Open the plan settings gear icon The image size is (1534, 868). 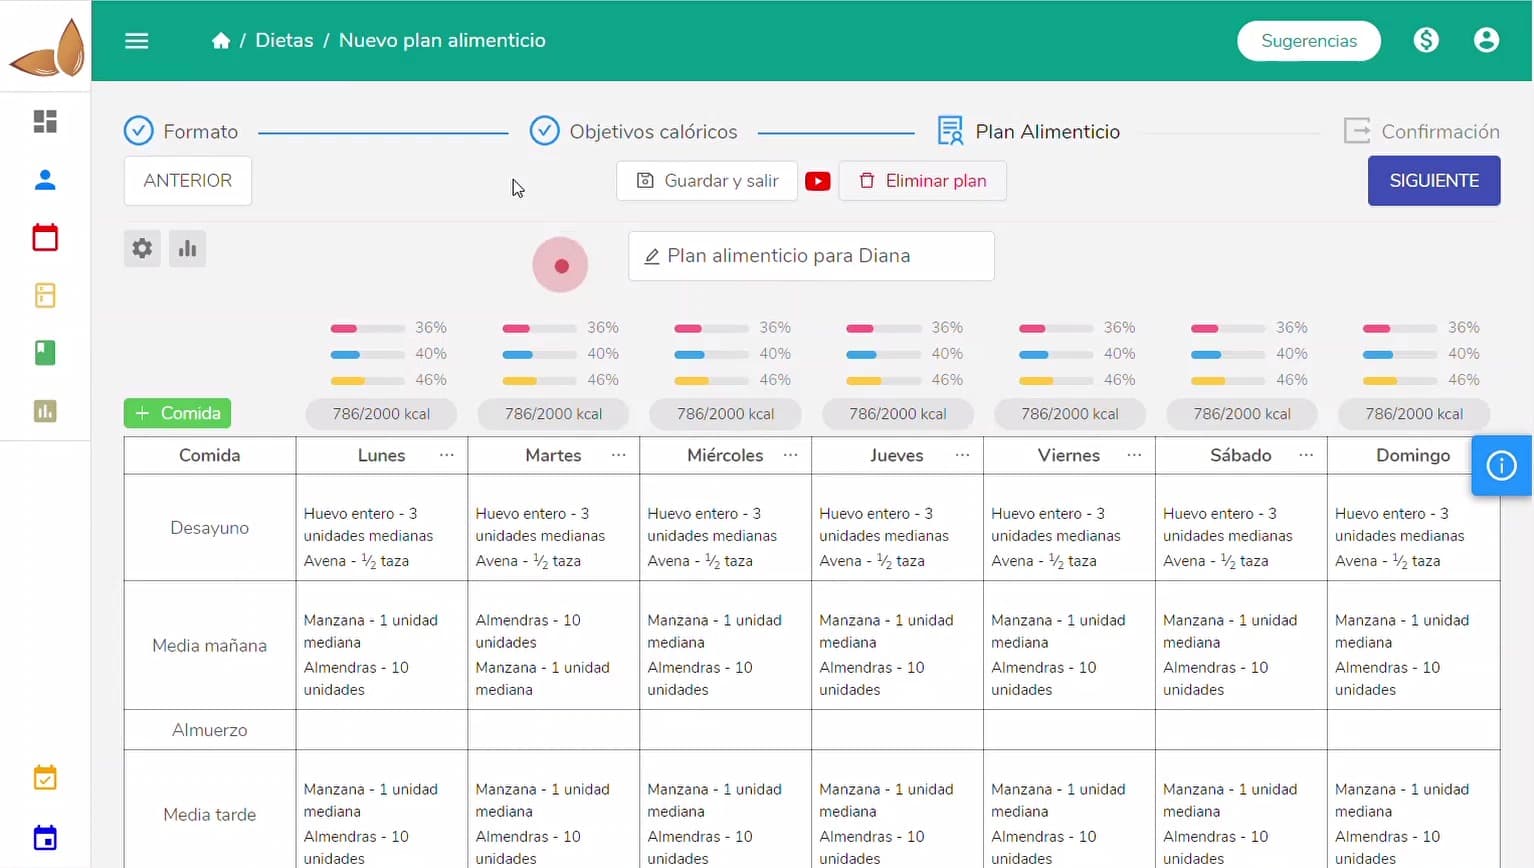[142, 248]
